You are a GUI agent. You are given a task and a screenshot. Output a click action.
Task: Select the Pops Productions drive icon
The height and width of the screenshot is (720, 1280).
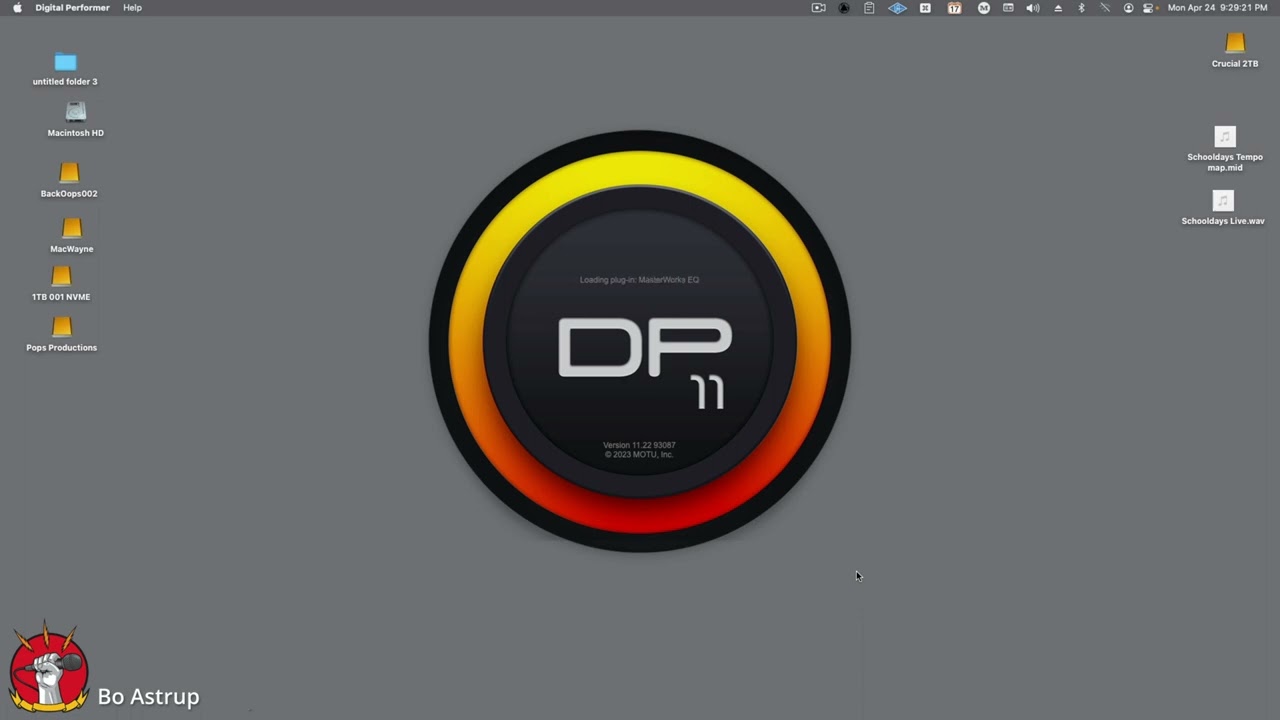(62, 327)
